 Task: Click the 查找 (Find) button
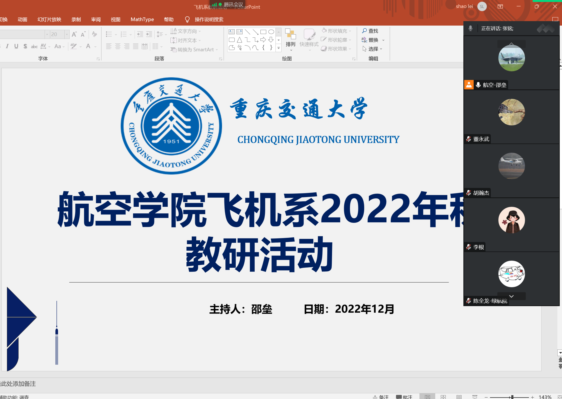(x=370, y=31)
